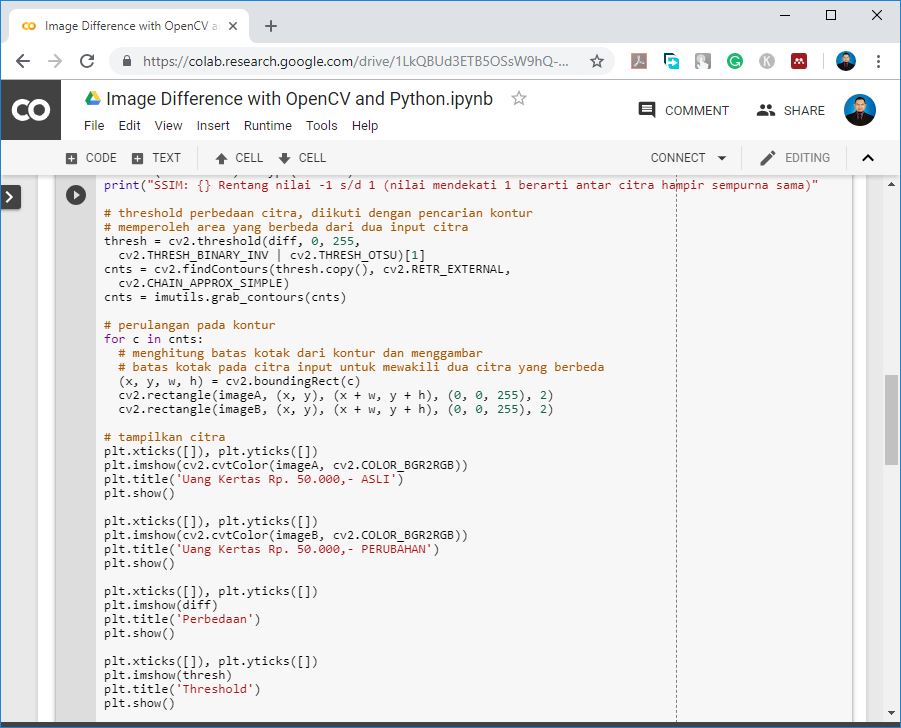Image resolution: width=901 pixels, height=728 pixels.
Task: Open the Runtime menu
Action: pos(267,125)
